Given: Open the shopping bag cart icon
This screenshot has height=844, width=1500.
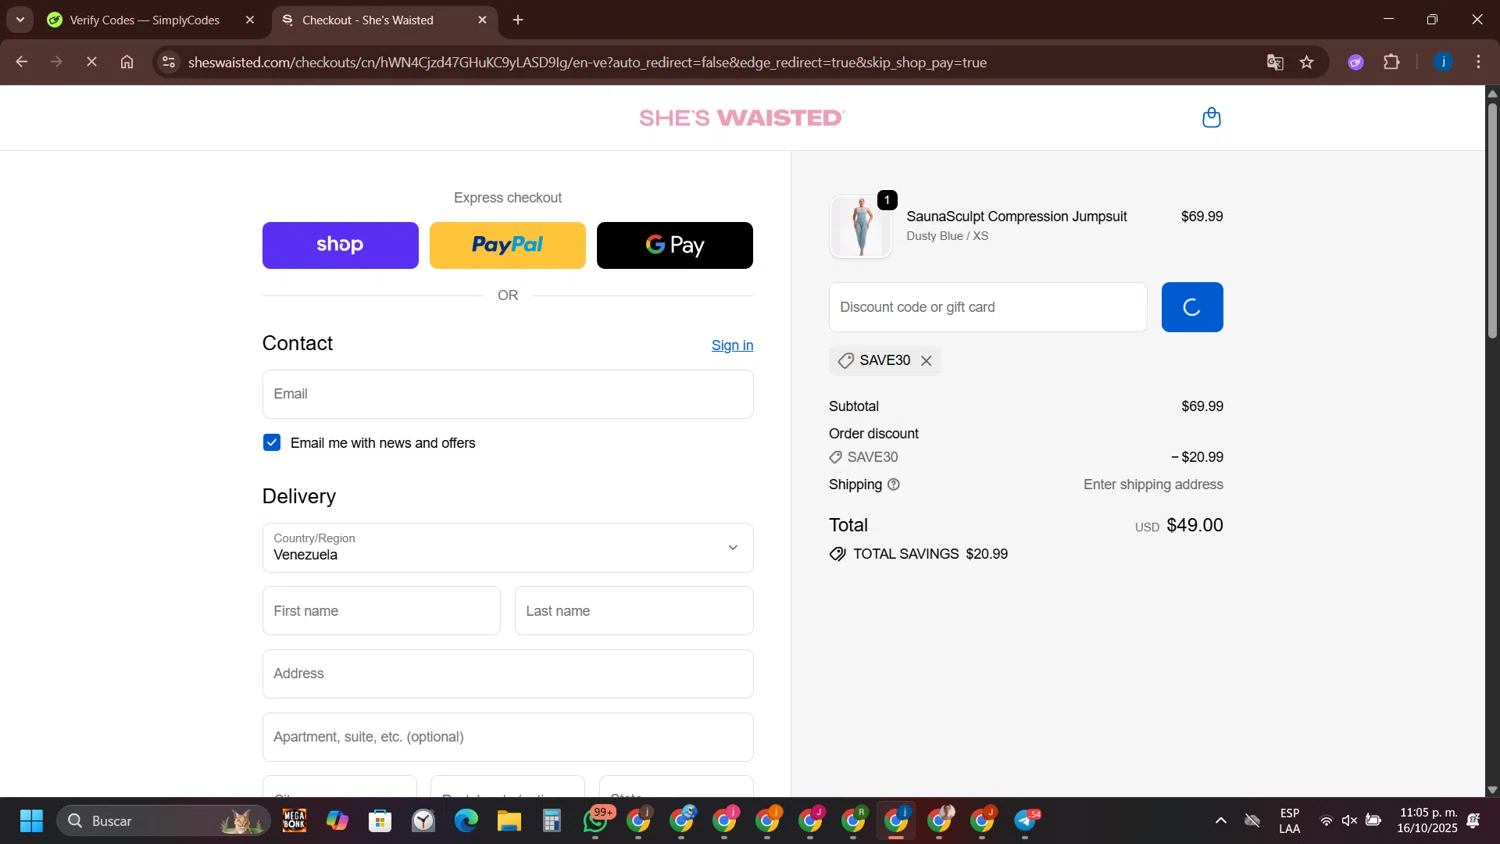Looking at the screenshot, I should point(1211,117).
